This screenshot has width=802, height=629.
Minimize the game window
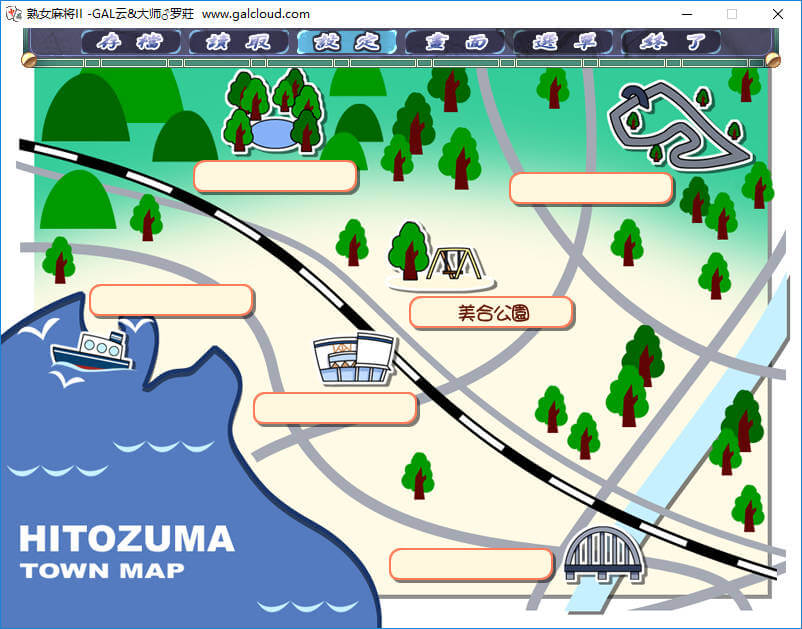point(686,14)
